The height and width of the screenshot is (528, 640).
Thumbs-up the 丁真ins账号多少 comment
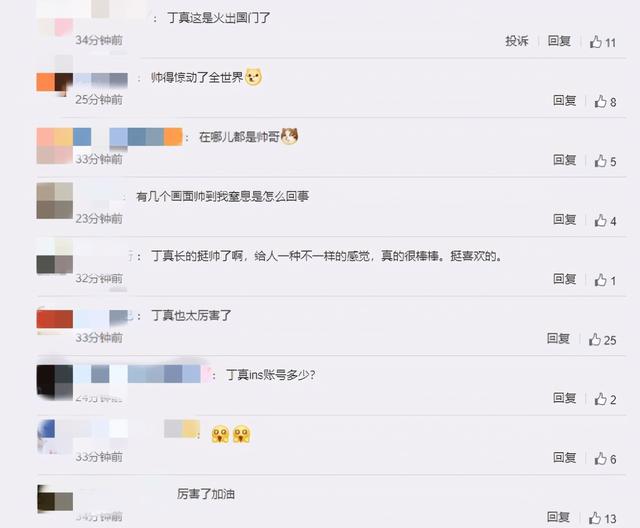click(605, 399)
